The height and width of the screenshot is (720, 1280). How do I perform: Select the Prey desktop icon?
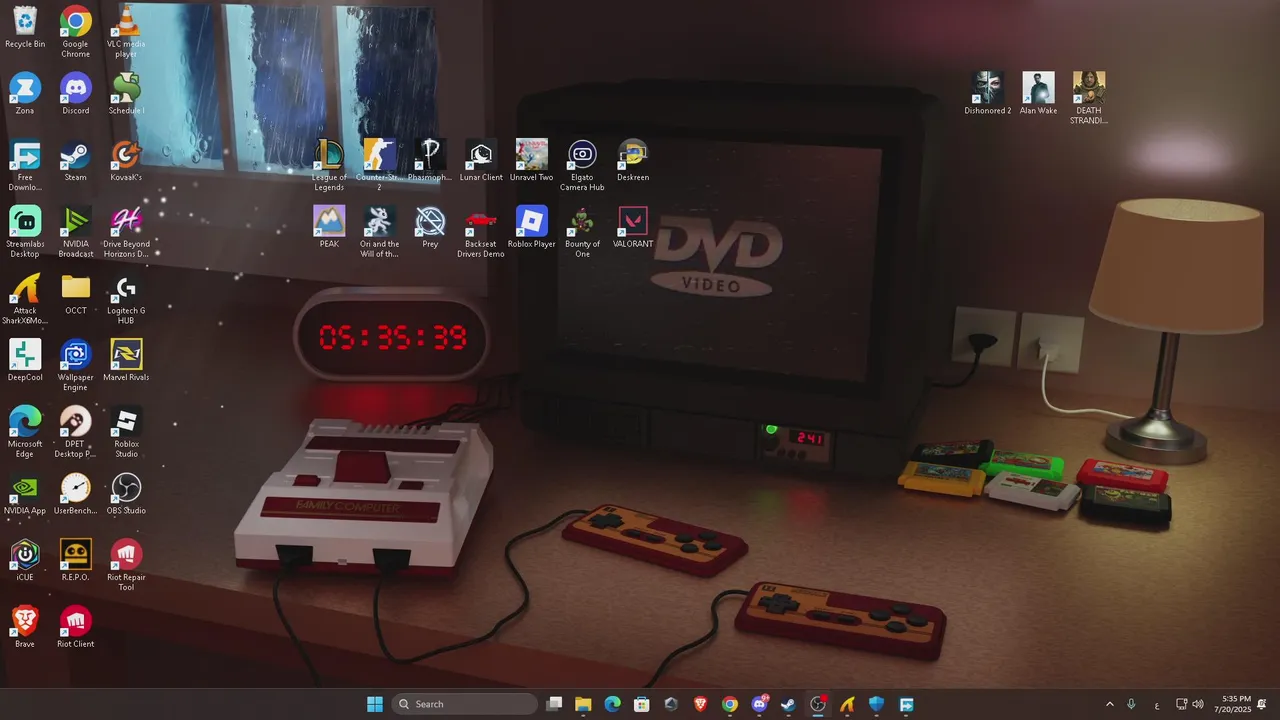pos(430,227)
